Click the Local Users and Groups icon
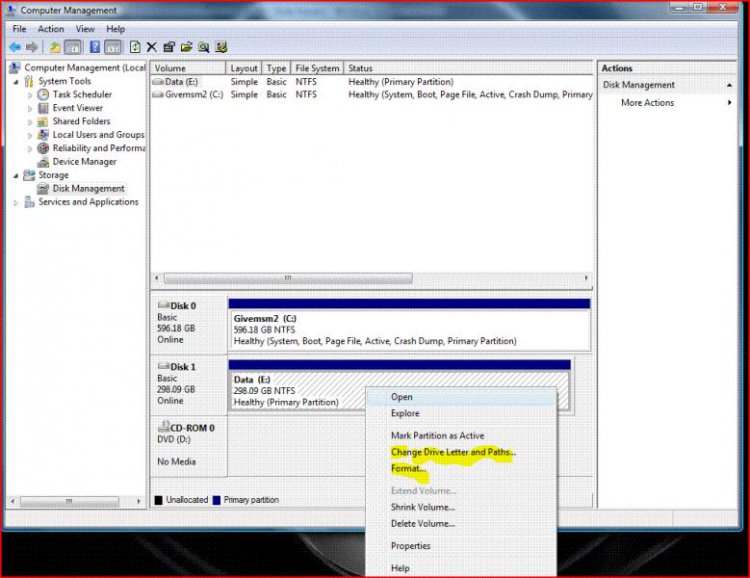 pos(43,134)
